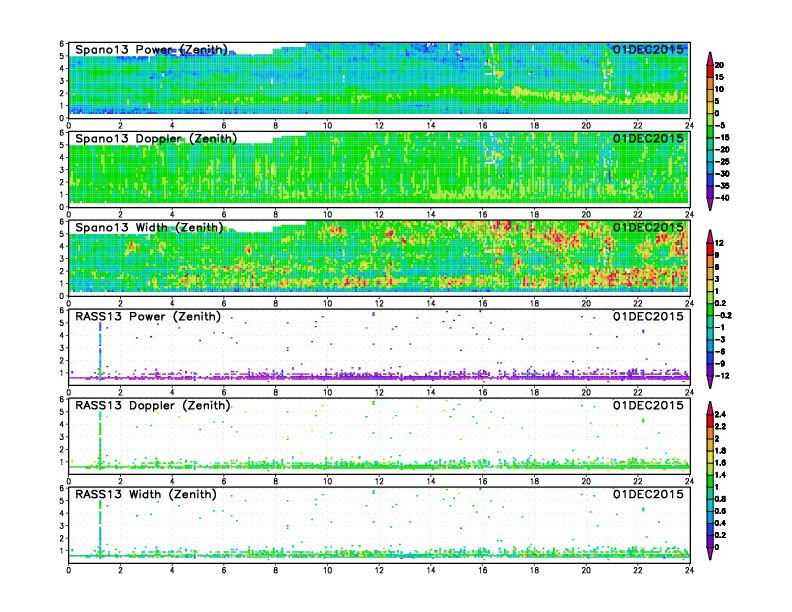Click the red swatch between 2.2 and 2.4 on colorbar
This screenshot has width=792, height=612.
(710, 420)
